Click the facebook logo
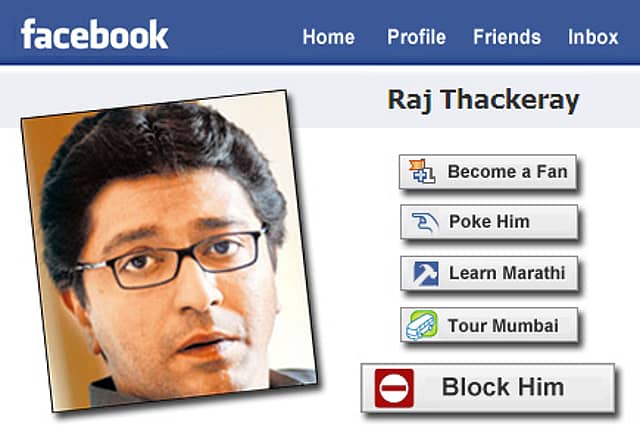Image resolution: width=640 pixels, height=426 pixels. tap(94, 34)
